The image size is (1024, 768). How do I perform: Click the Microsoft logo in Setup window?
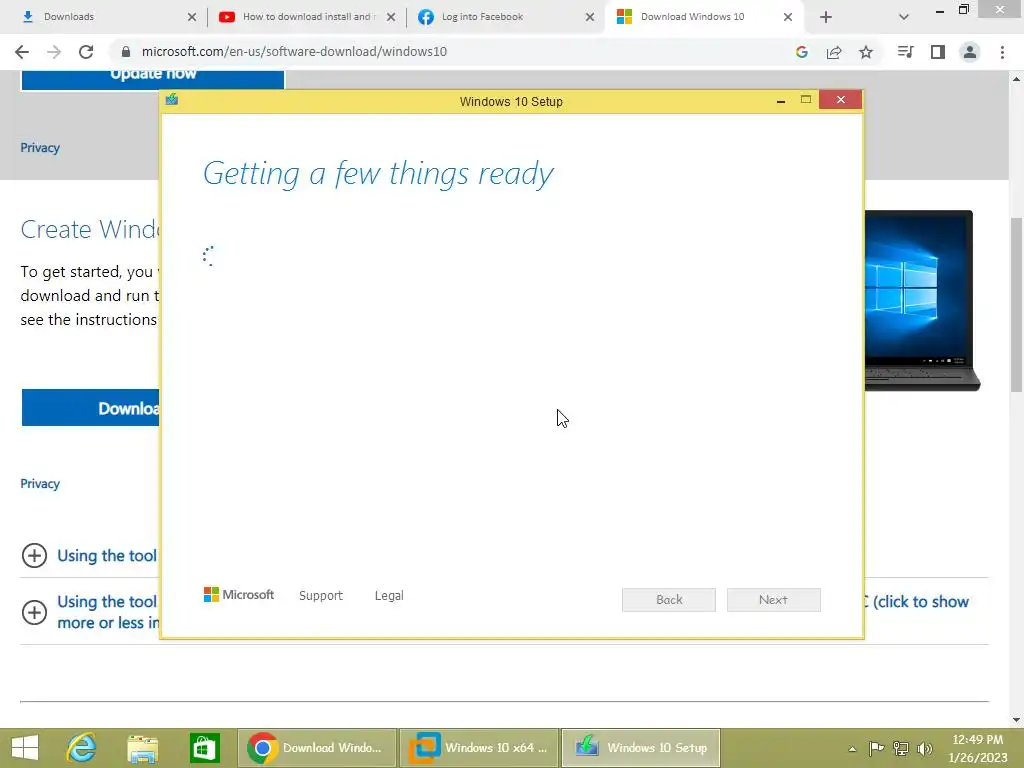pyautogui.click(x=239, y=595)
